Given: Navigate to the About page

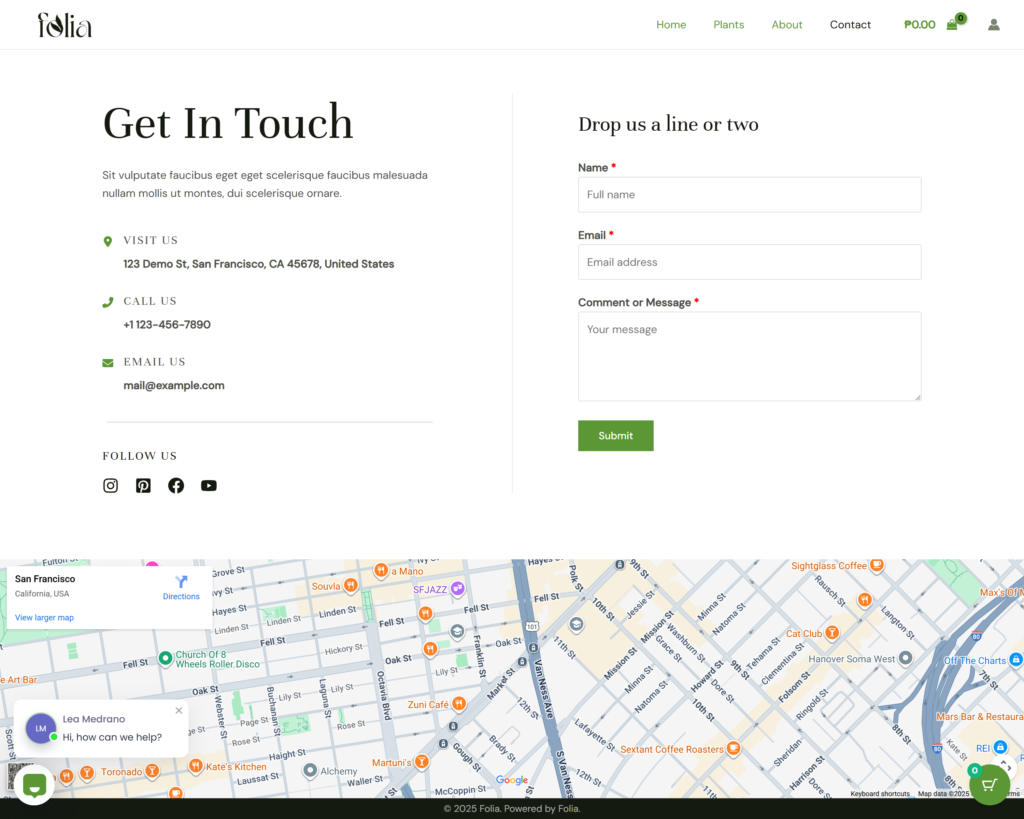Looking at the screenshot, I should pos(787,25).
